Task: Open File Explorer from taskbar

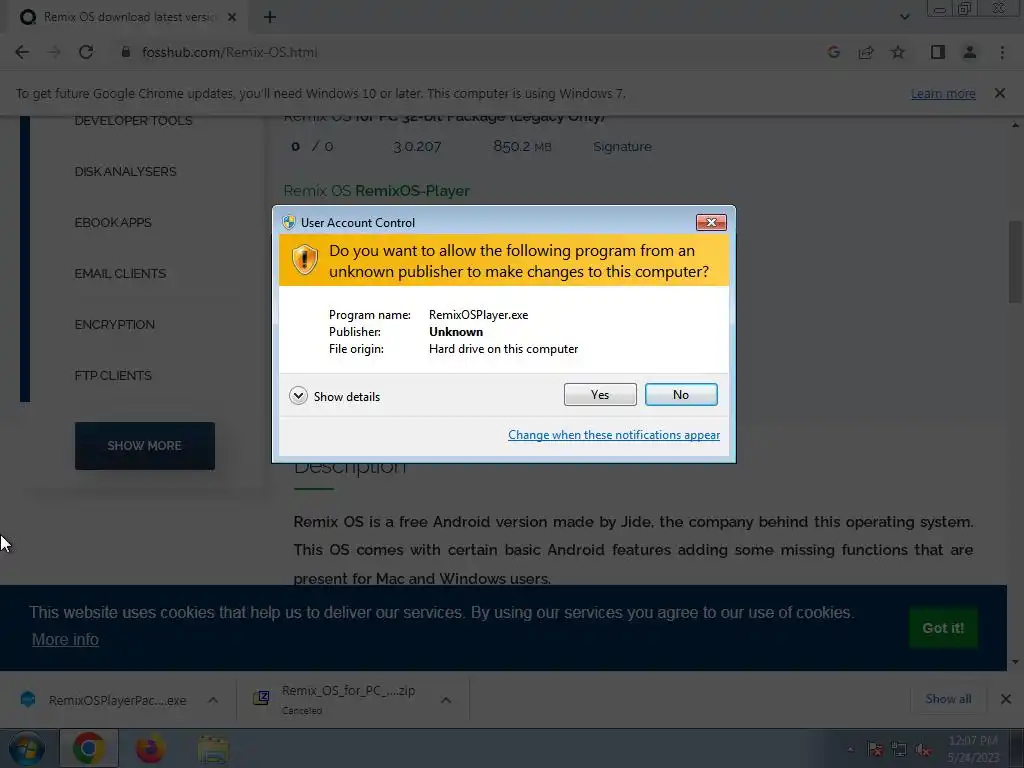Action: tap(213, 749)
